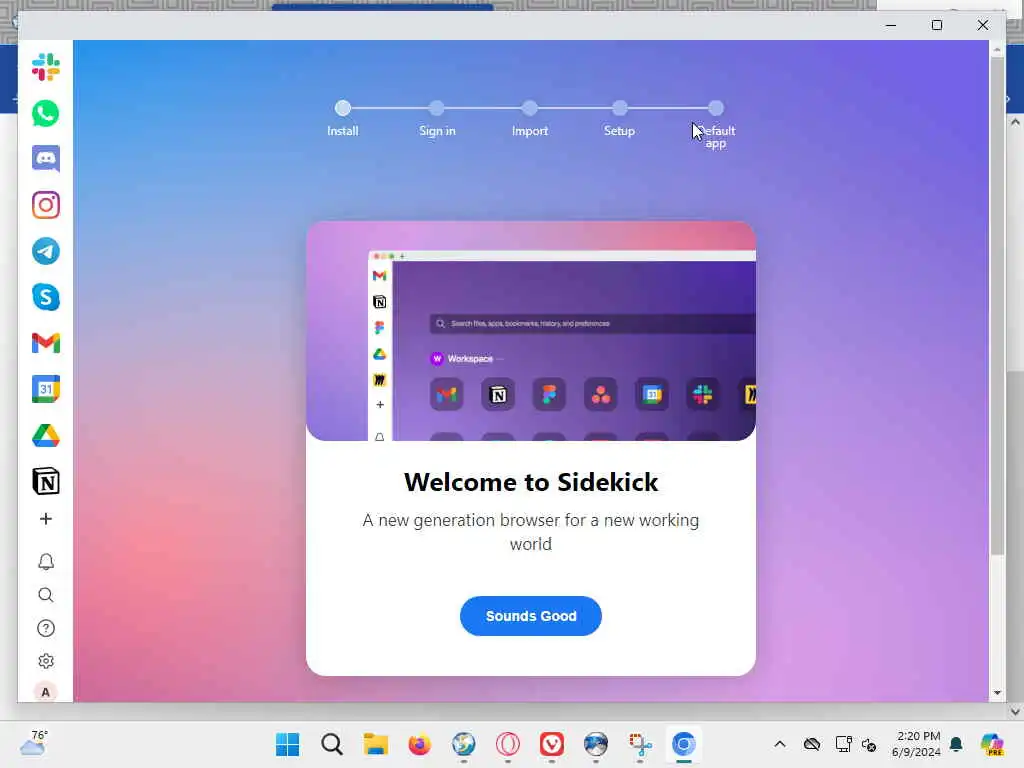Open Instagram sidebar app
The width and height of the screenshot is (1024, 768).
point(46,205)
